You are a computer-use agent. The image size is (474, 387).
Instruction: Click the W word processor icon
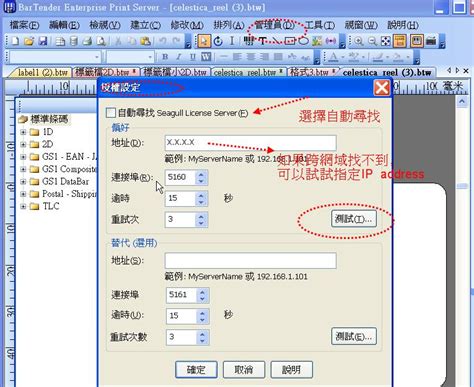click(x=206, y=57)
